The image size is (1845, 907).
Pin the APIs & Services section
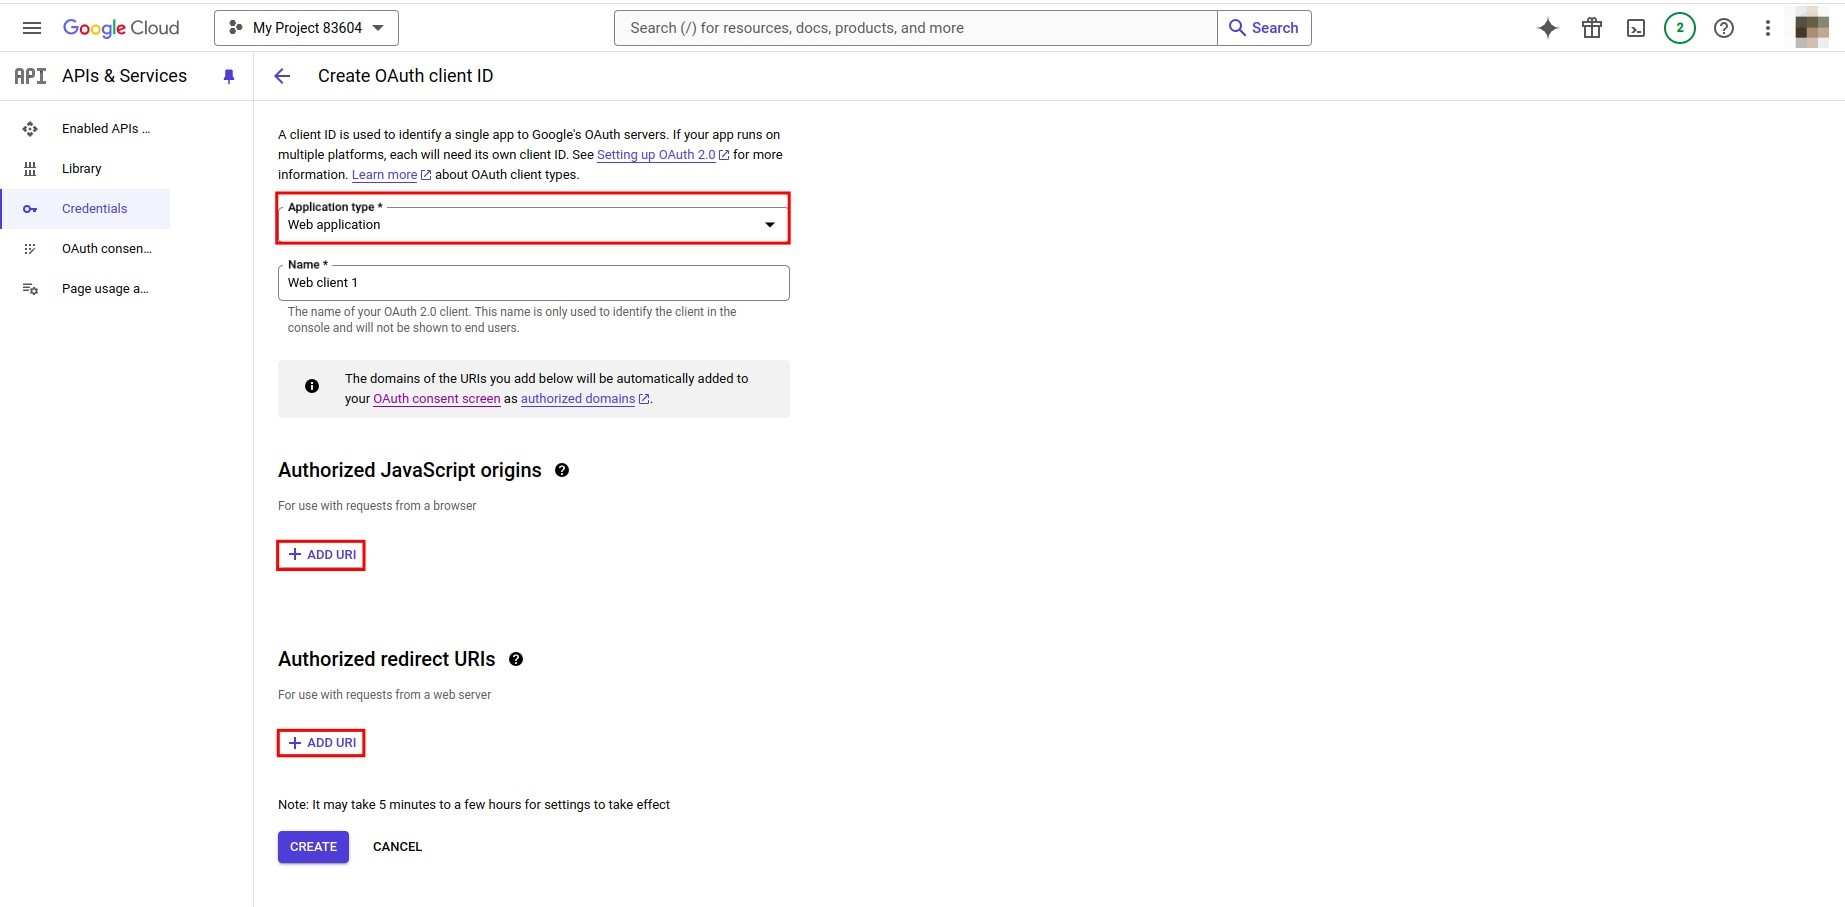229,76
